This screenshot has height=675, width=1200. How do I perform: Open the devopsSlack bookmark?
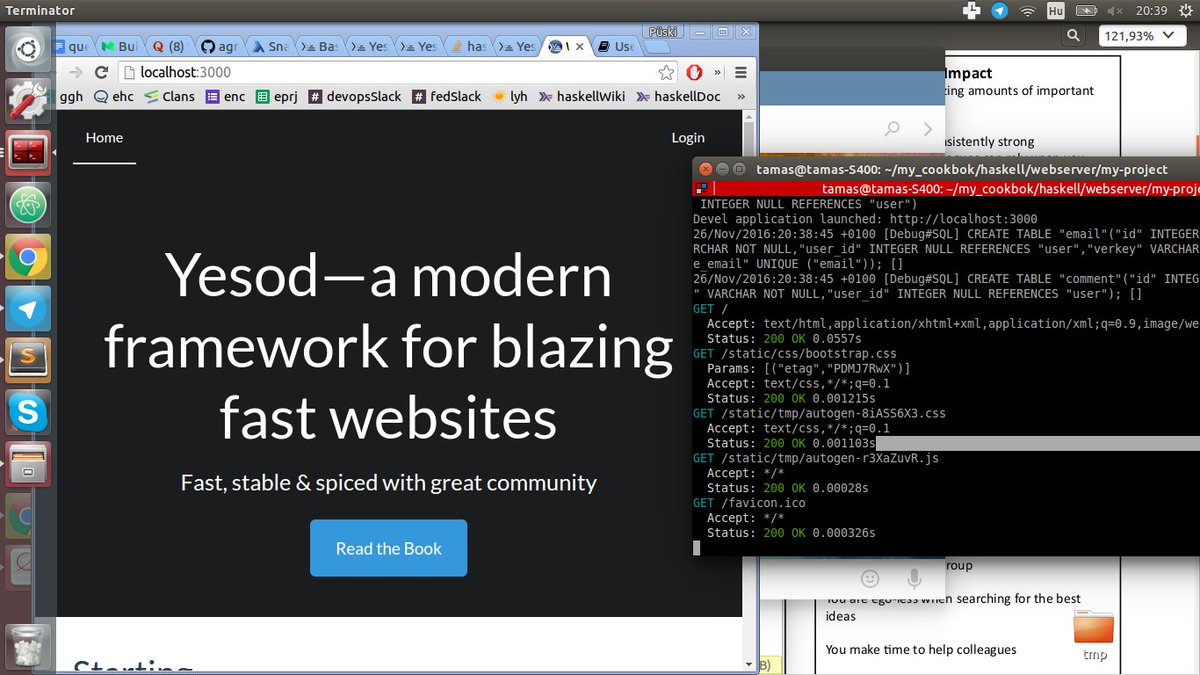tap(355, 97)
